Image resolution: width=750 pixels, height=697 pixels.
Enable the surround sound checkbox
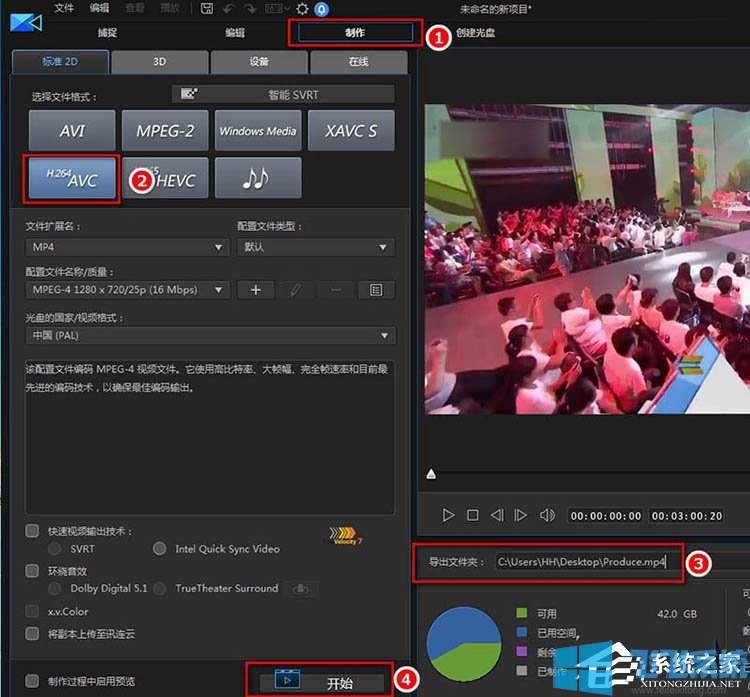click(x=32, y=571)
